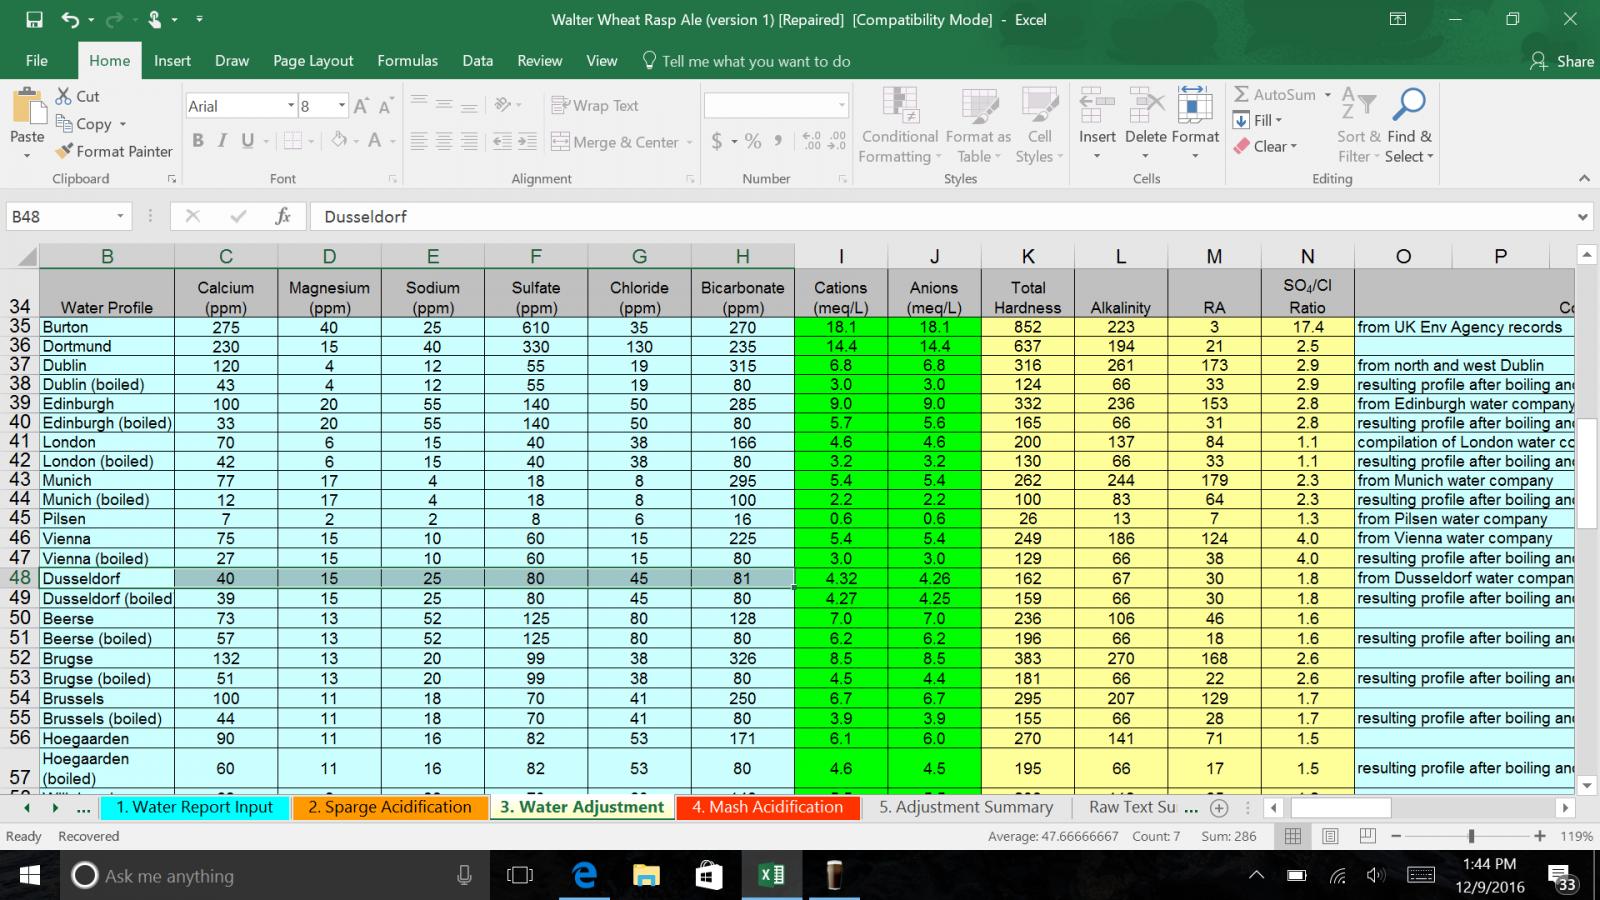Click Tell me what you want to do
This screenshot has width=1600, height=900.
[x=746, y=61]
